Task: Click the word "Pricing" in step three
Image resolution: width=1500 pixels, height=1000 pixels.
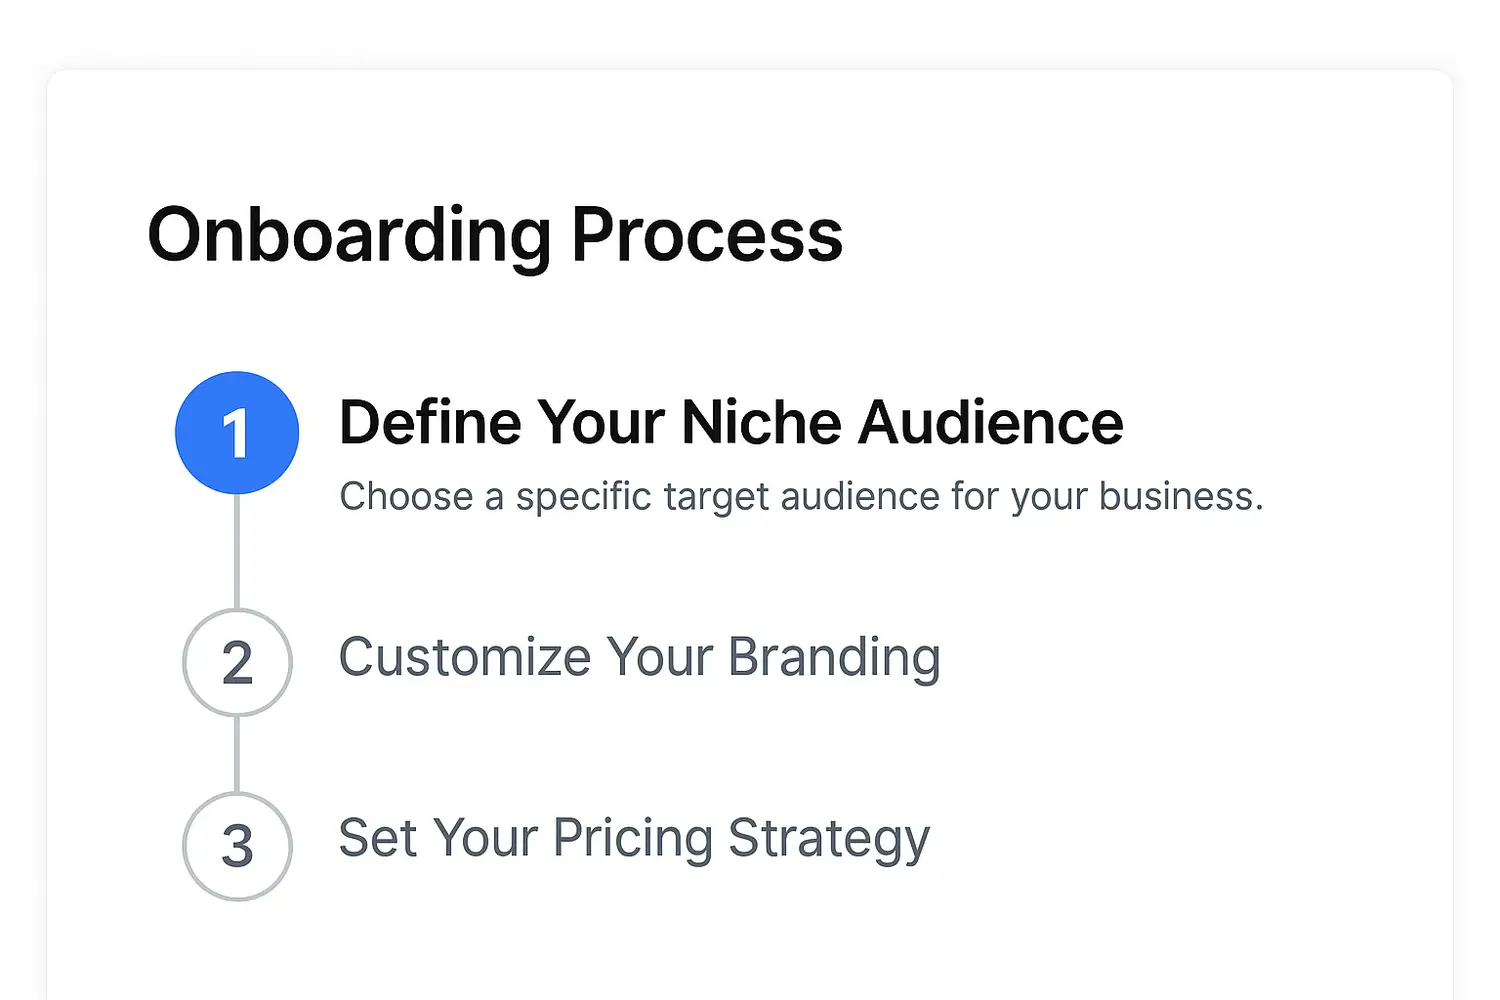Action: [x=632, y=839]
